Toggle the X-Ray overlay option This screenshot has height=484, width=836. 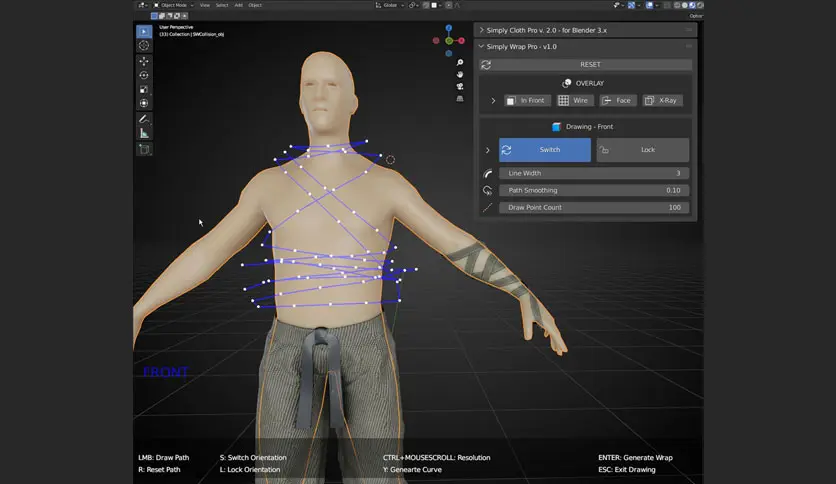click(x=663, y=100)
